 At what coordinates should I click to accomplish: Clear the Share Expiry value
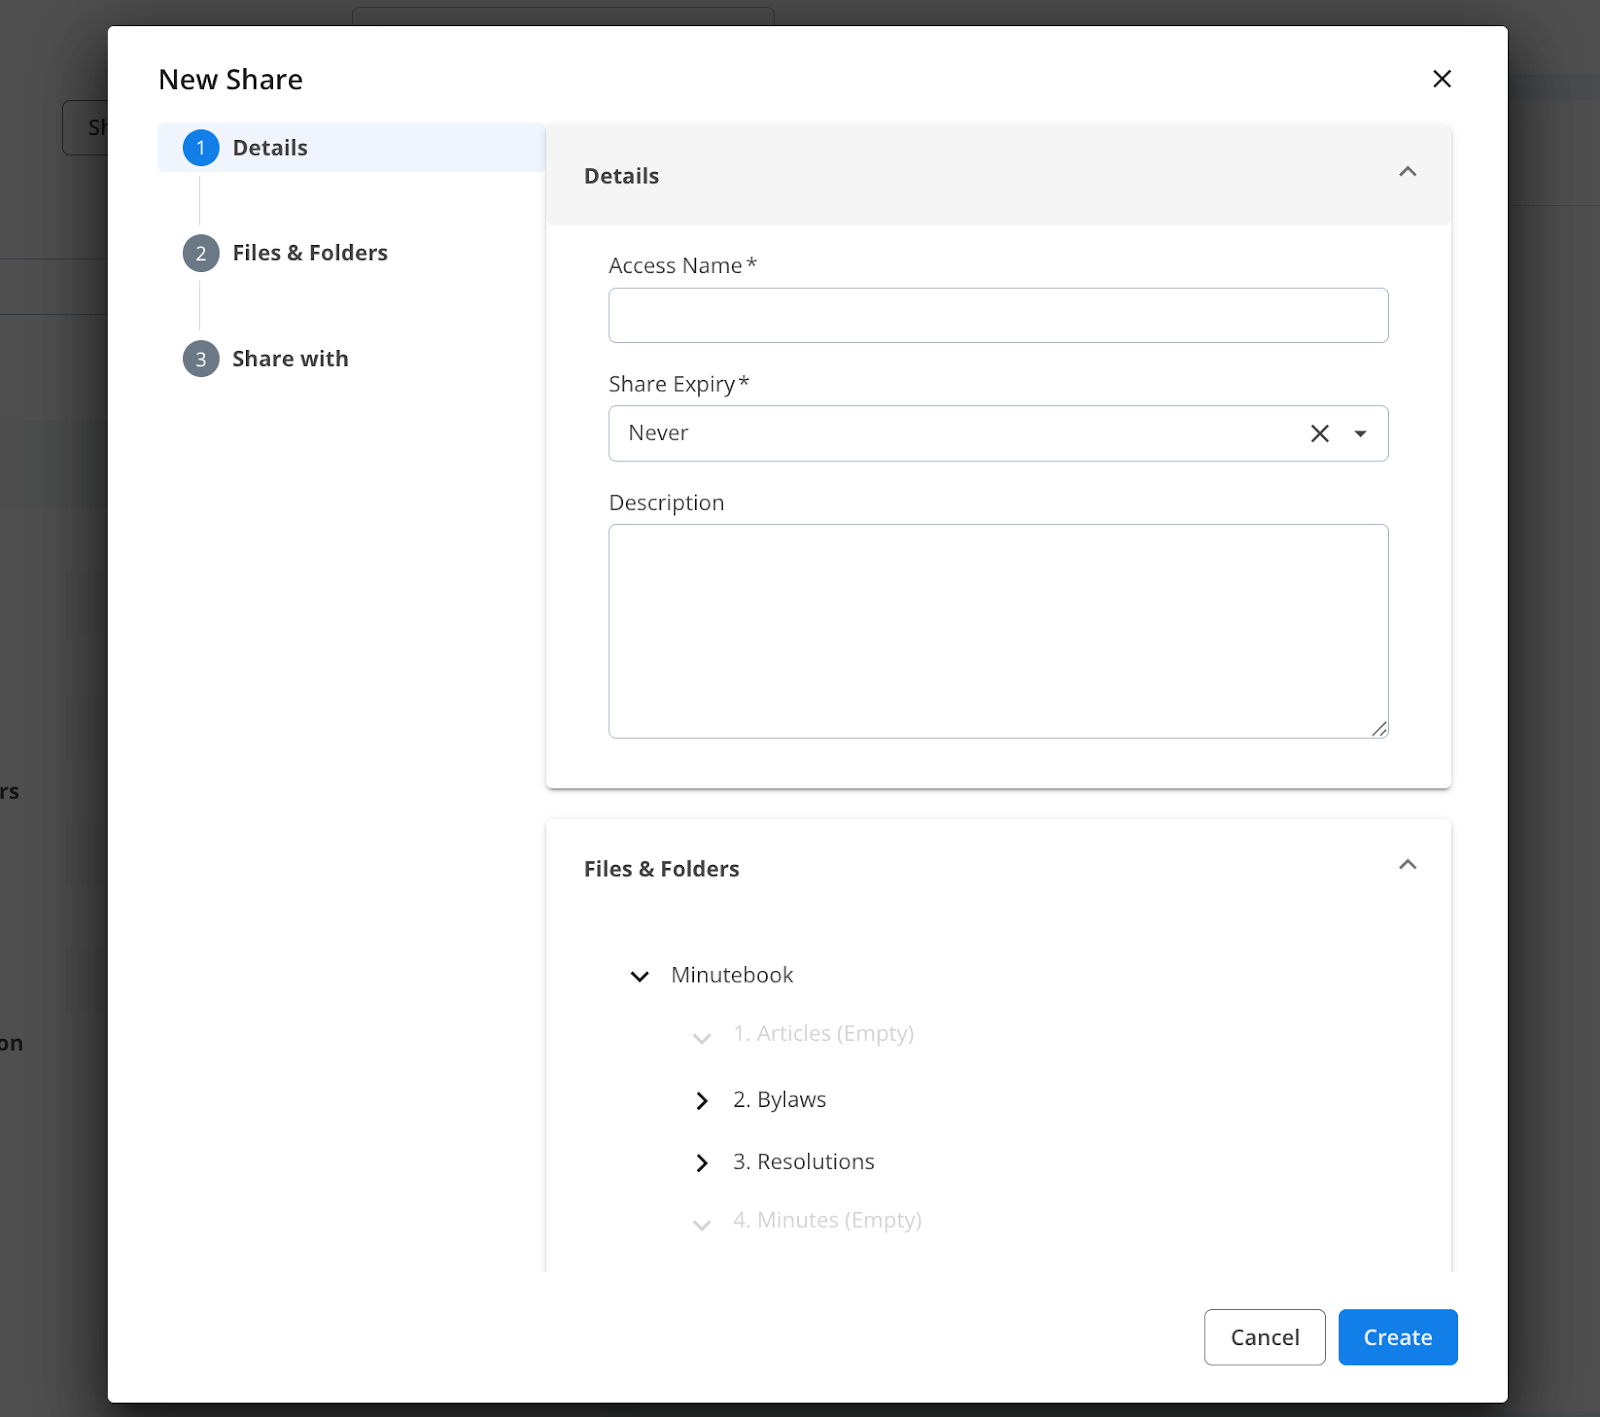coord(1319,433)
